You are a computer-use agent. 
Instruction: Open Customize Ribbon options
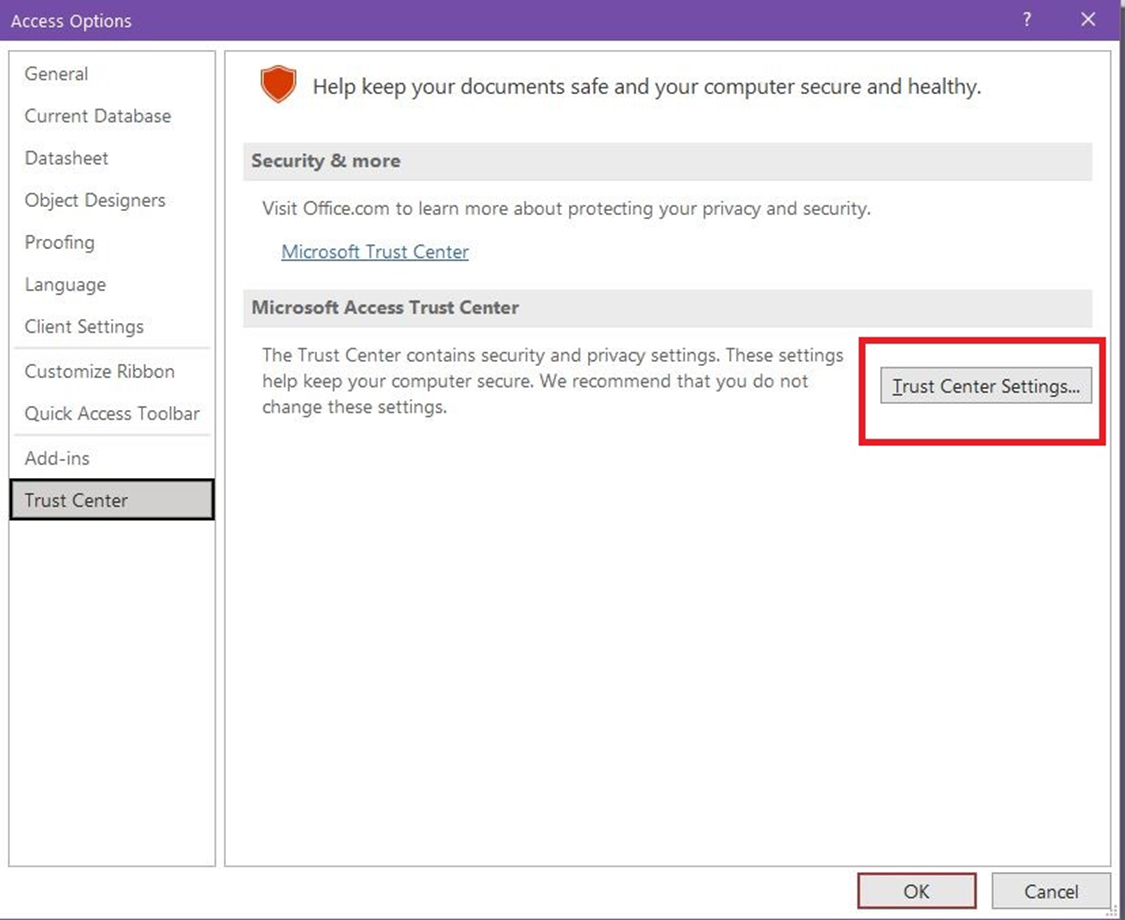coord(112,372)
